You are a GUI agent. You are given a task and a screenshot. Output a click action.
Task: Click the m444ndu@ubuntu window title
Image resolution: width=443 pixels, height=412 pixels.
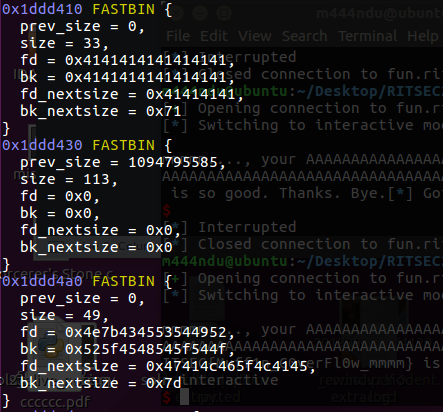(379, 13)
